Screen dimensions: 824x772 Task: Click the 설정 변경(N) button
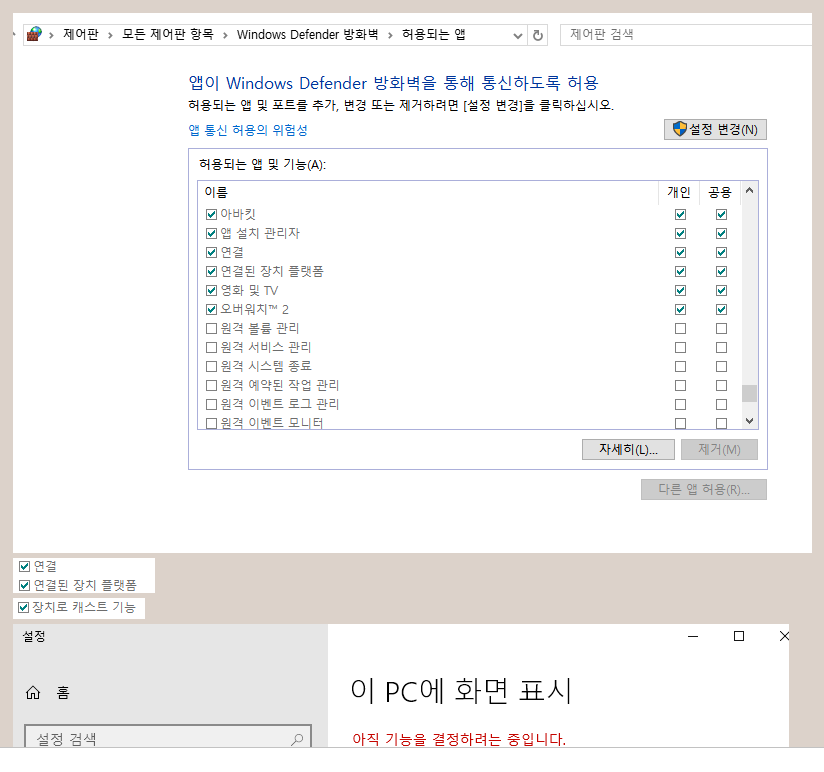click(x=715, y=129)
